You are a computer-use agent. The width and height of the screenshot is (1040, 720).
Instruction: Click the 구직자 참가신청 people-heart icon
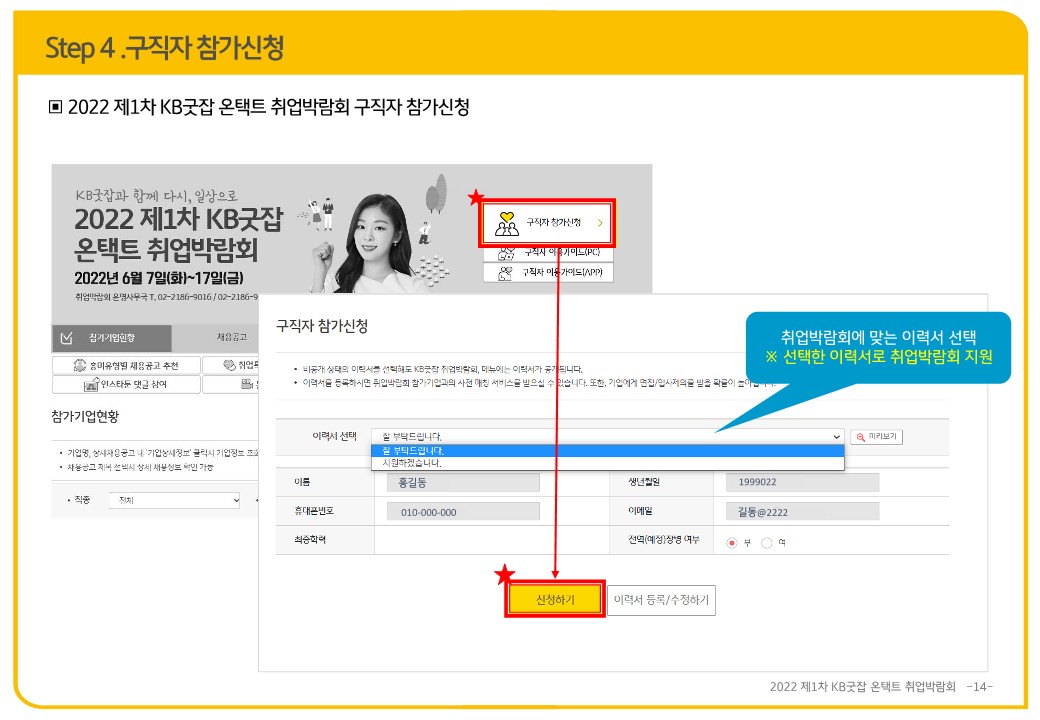507,223
